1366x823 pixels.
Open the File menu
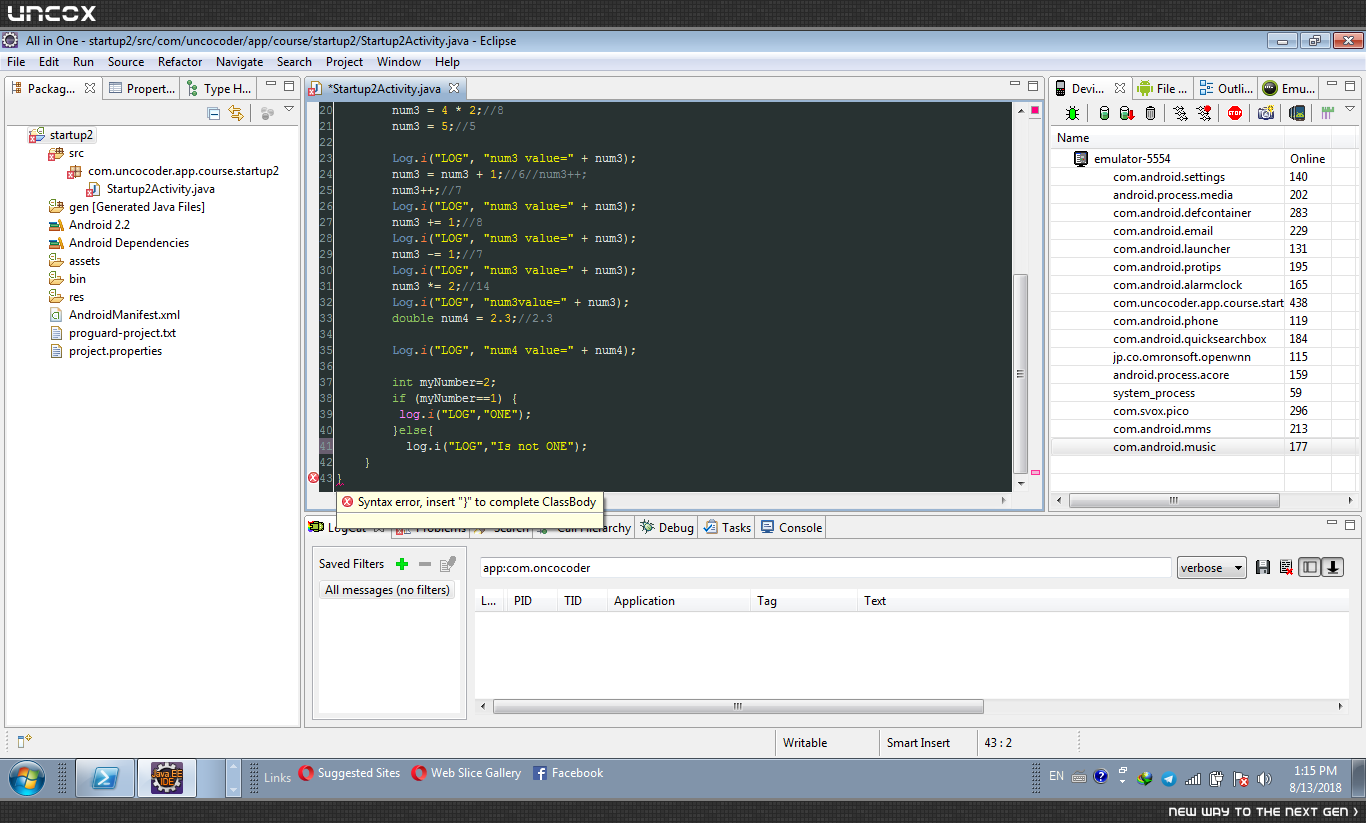pyautogui.click(x=16, y=62)
